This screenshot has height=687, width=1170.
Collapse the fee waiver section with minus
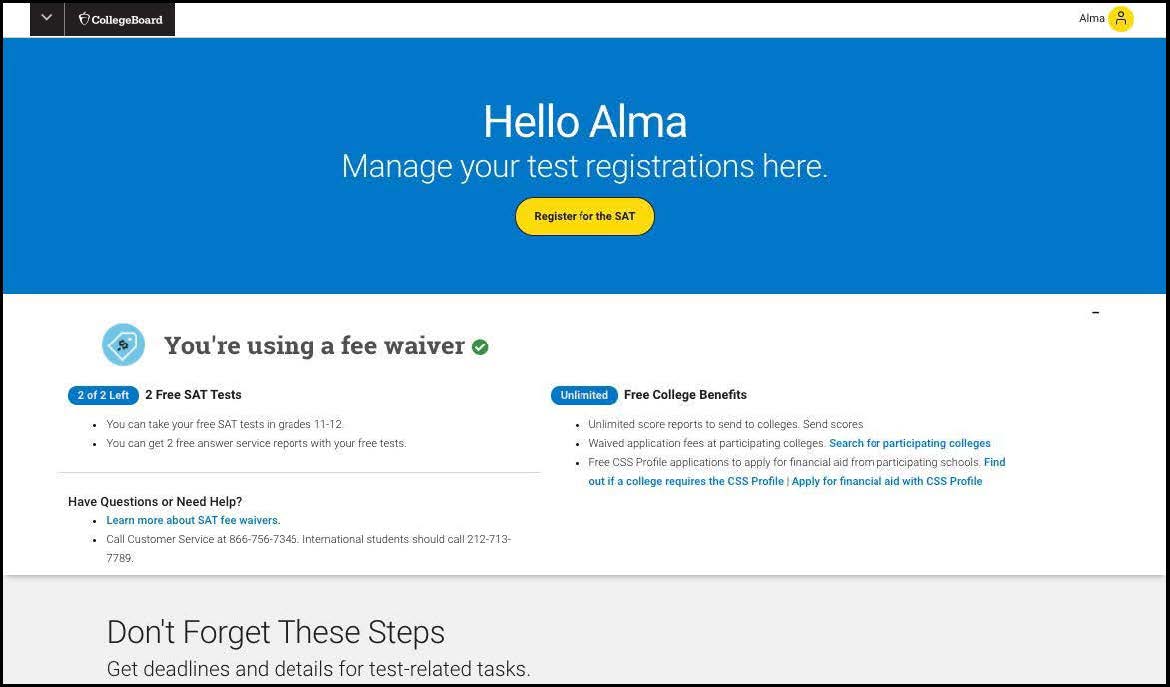point(1095,313)
